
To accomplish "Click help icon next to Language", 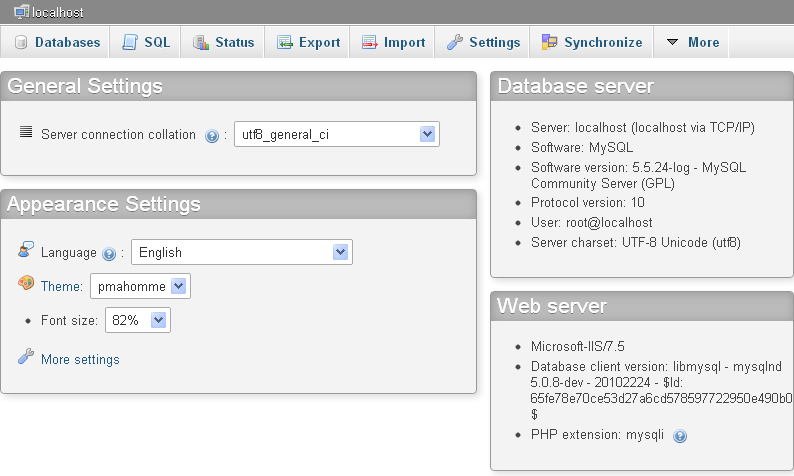I will click(x=109, y=254).
